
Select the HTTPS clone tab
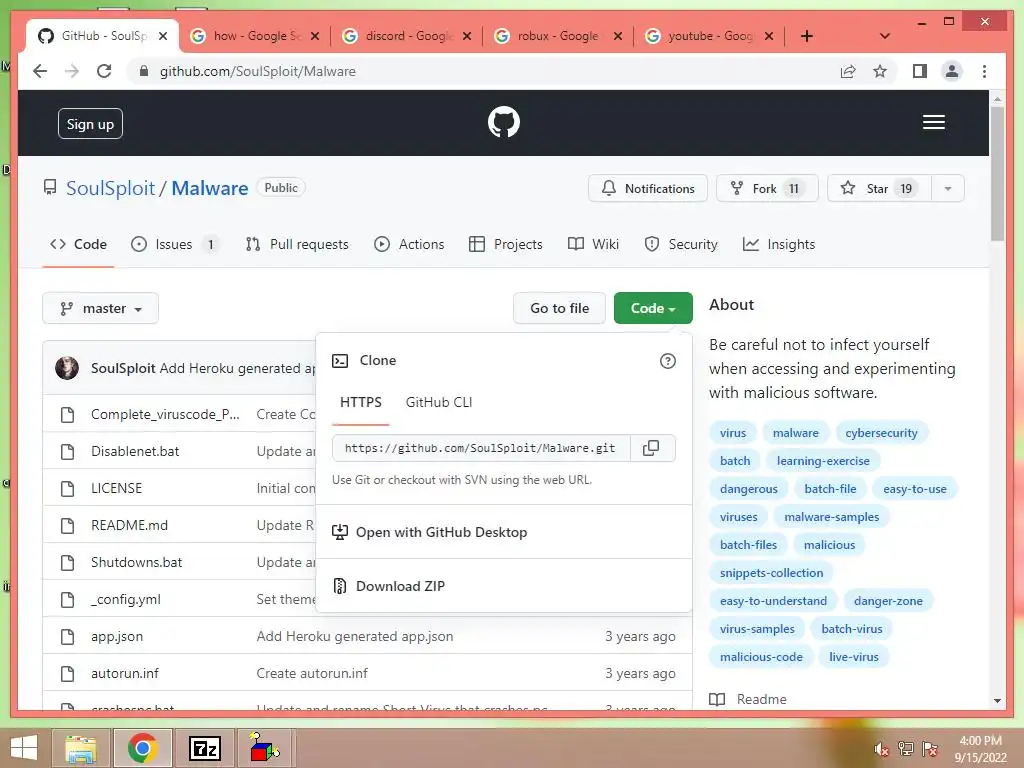coord(360,402)
